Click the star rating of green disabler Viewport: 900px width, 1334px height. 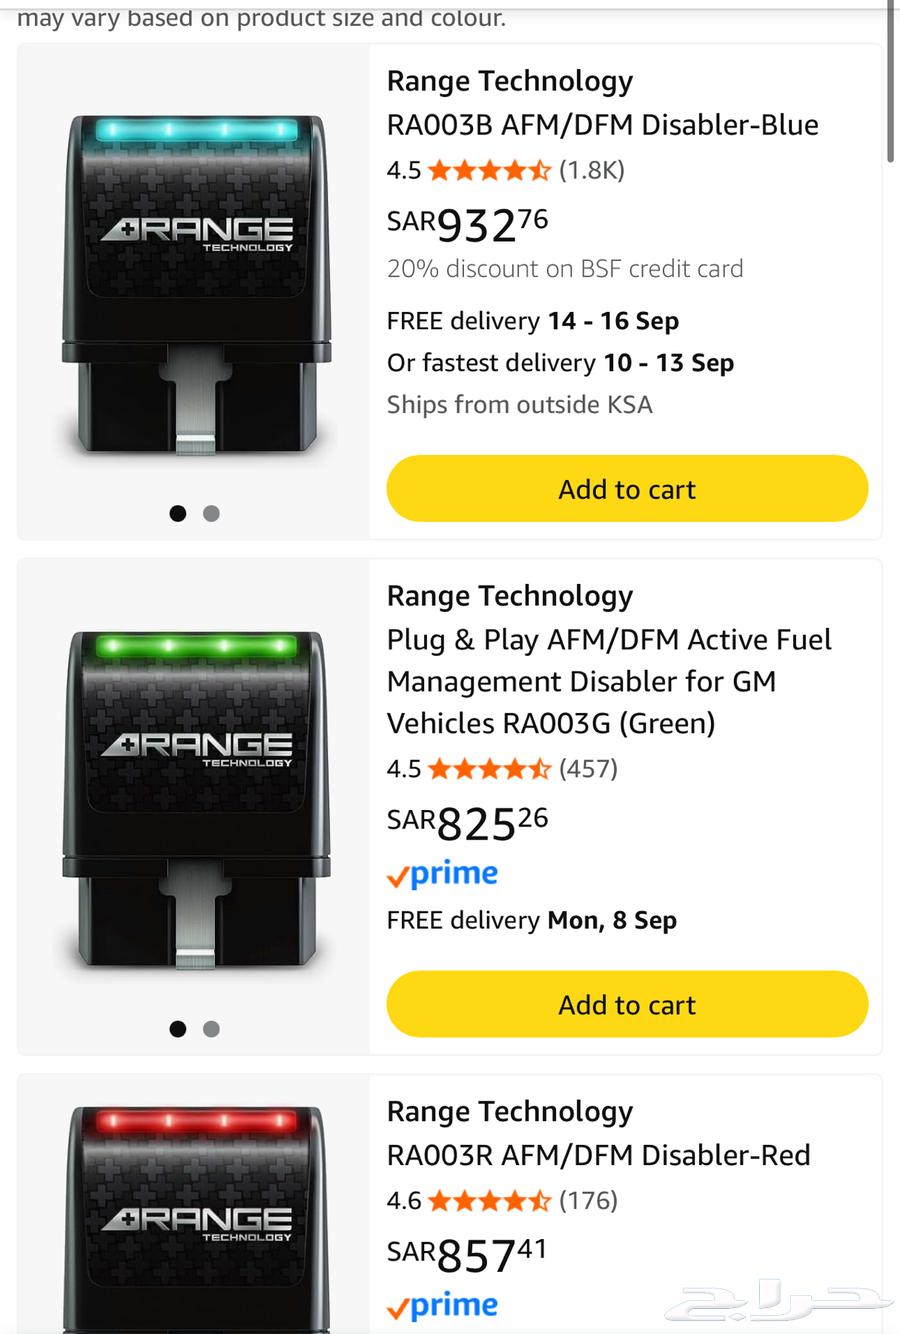pos(489,769)
